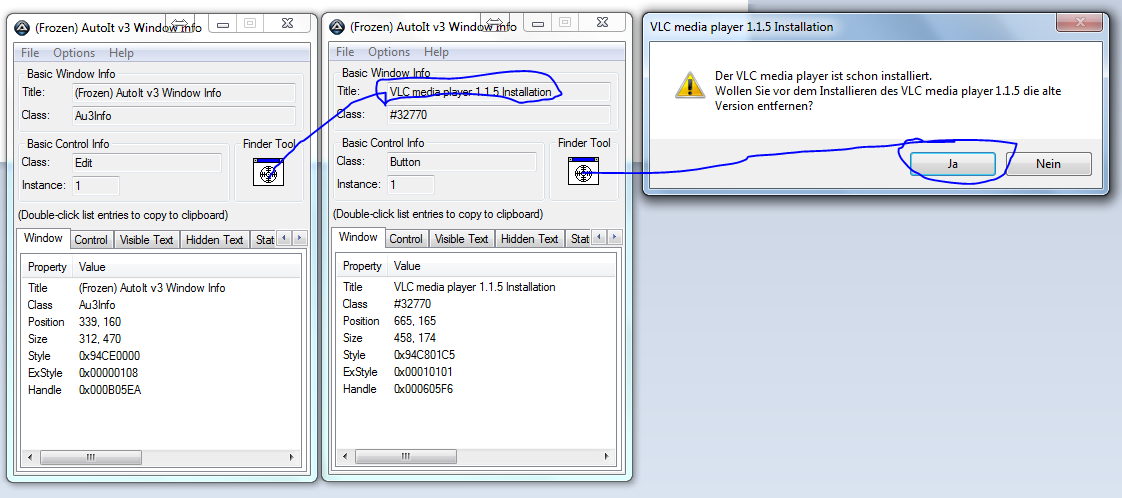Click the yellow warning icon in the VLC dialog

click(x=689, y=84)
